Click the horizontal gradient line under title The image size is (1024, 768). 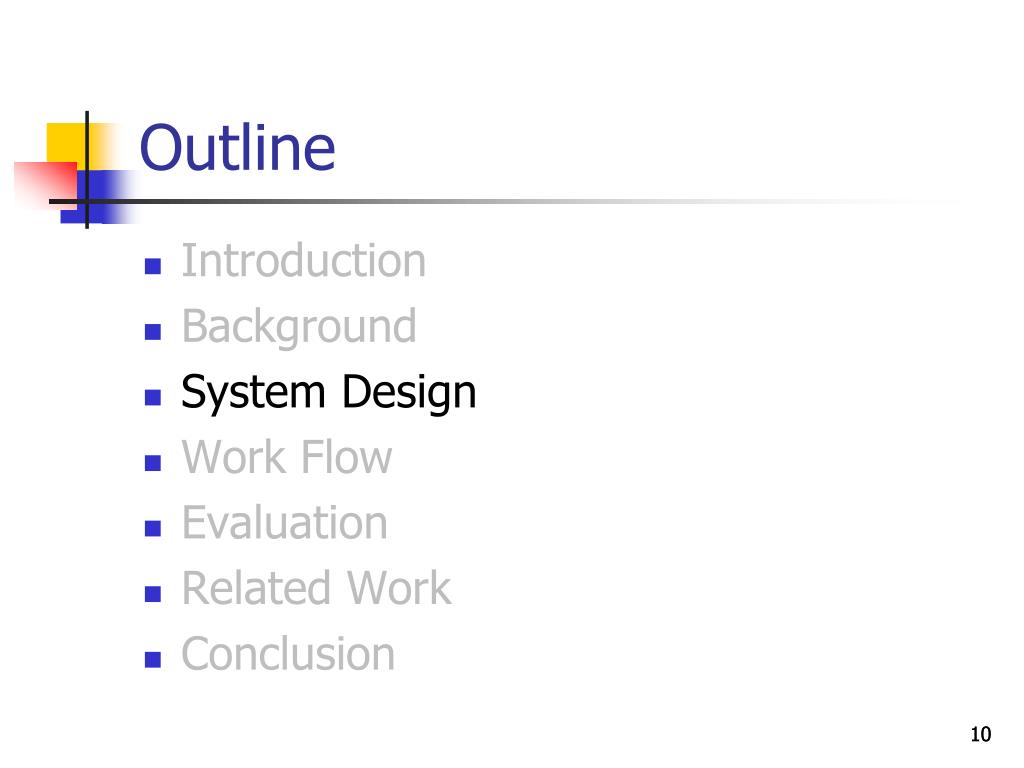(503, 201)
